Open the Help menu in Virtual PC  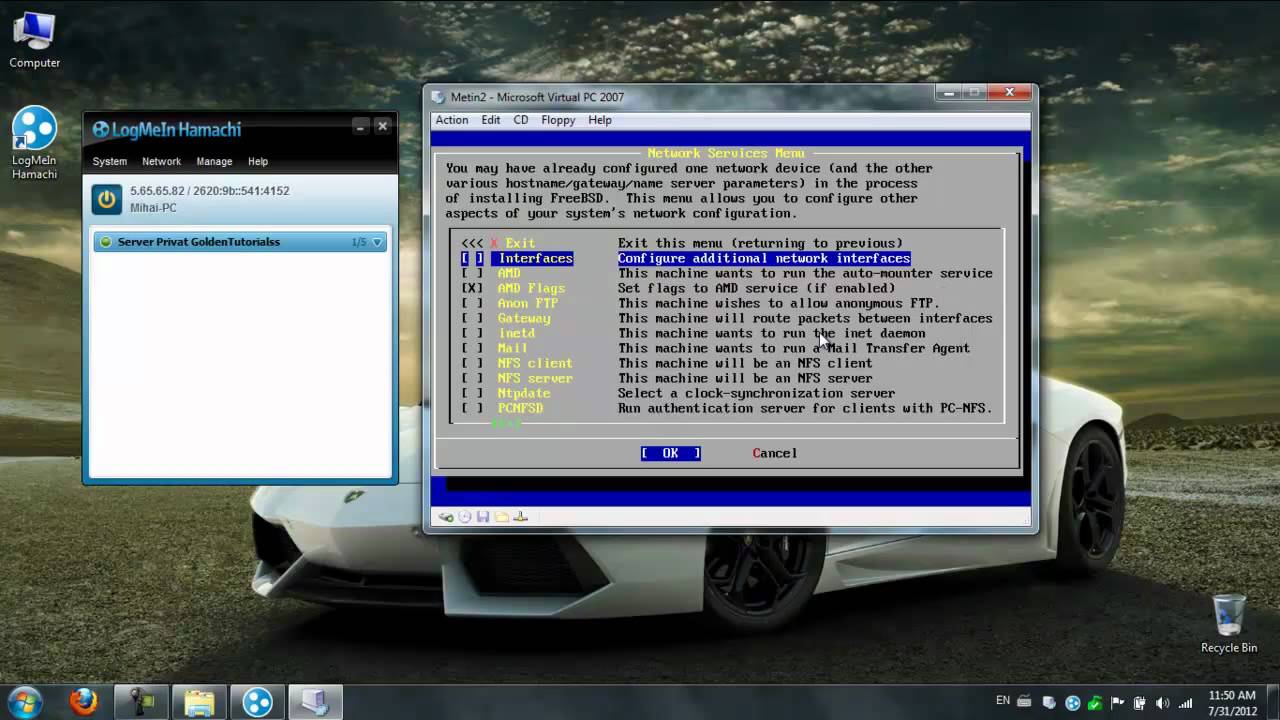(x=600, y=120)
